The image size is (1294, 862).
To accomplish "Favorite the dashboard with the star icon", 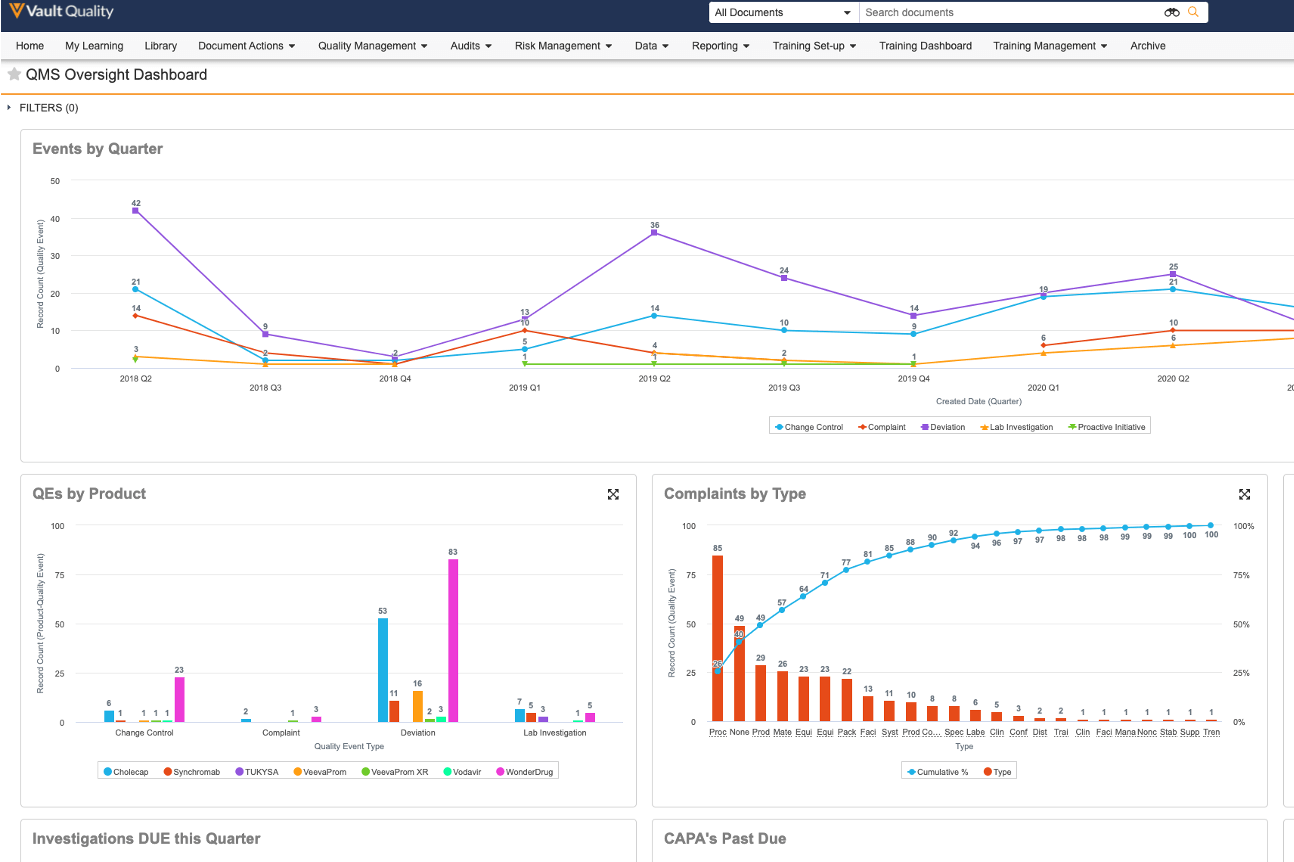I will click(x=14, y=74).
